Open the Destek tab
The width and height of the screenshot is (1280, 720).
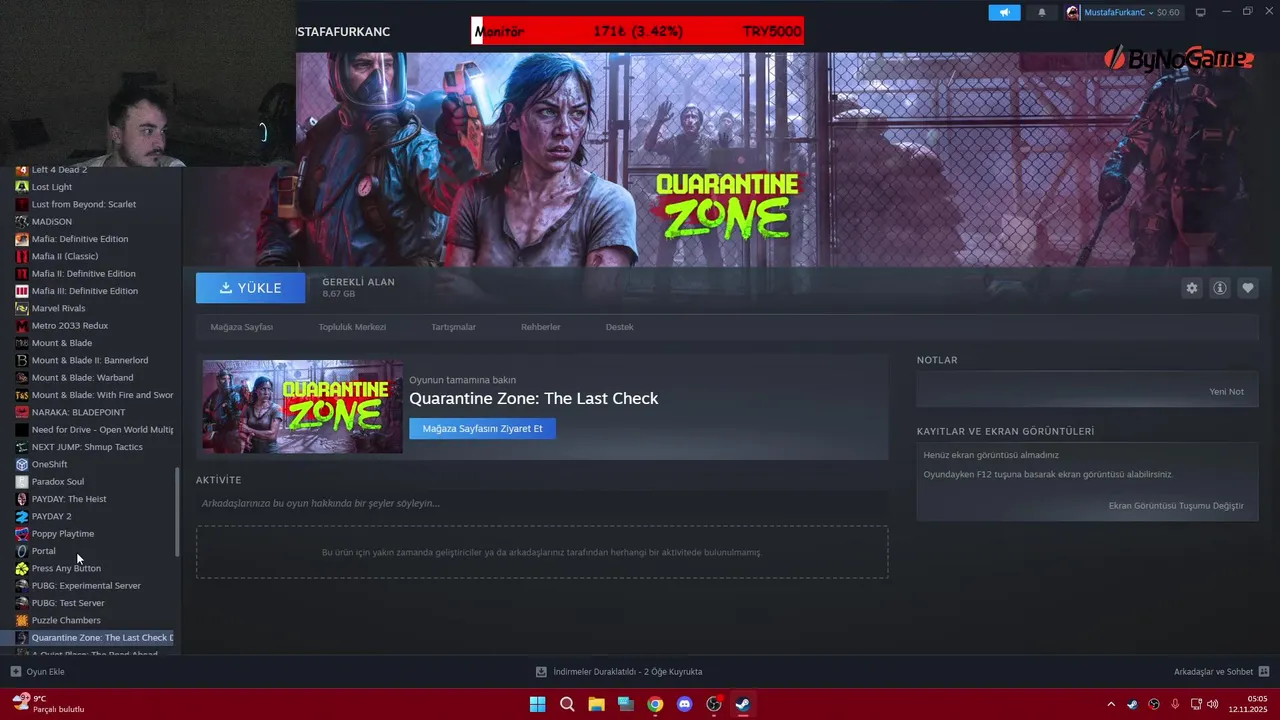[619, 327]
